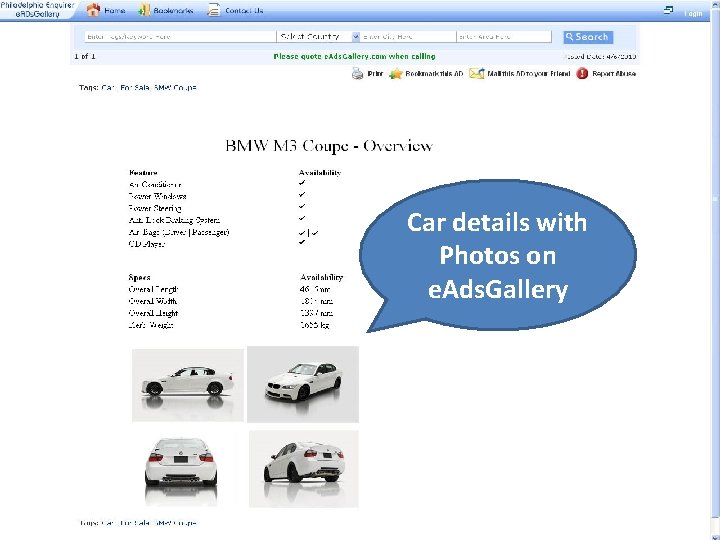720x540 pixels.
Task: Open the front-angle white BMW photo
Action: tap(303, 384)
